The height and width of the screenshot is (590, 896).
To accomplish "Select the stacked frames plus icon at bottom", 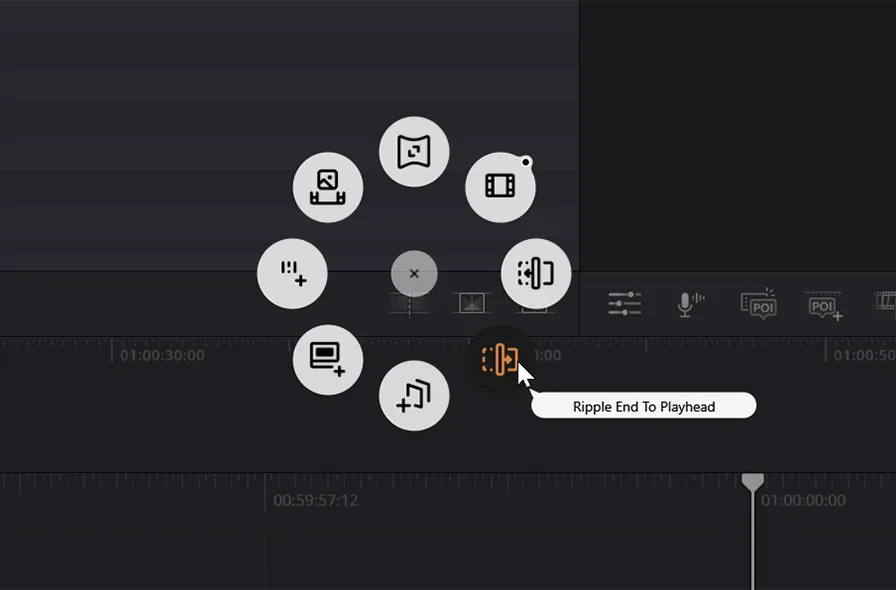I will (414, 395).
